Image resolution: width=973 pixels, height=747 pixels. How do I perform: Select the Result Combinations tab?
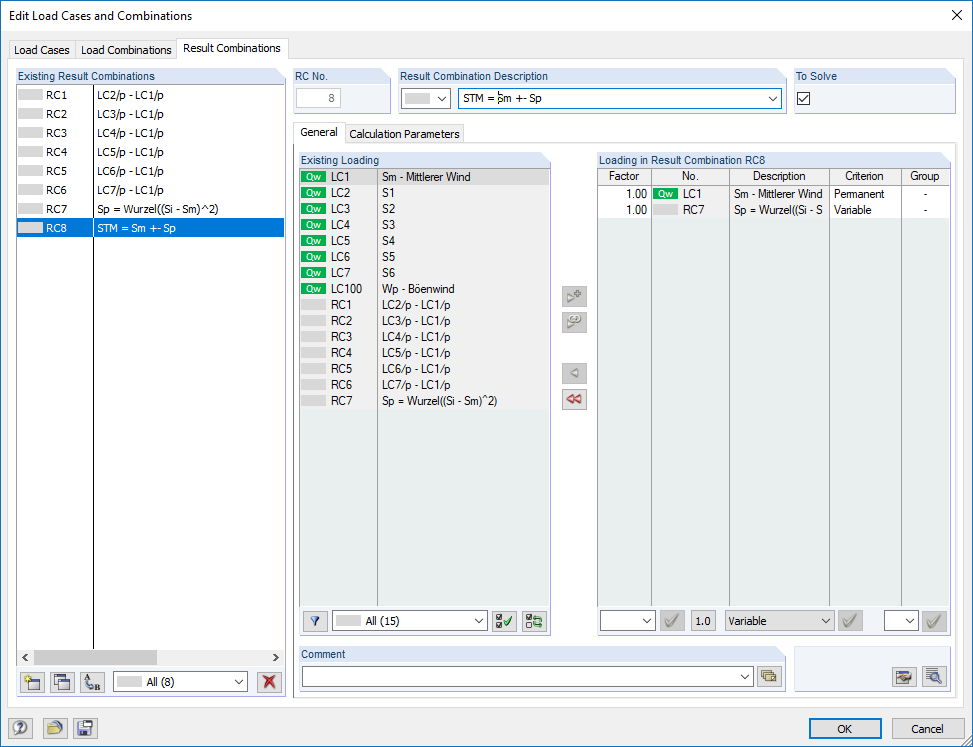tap(232, 48)
